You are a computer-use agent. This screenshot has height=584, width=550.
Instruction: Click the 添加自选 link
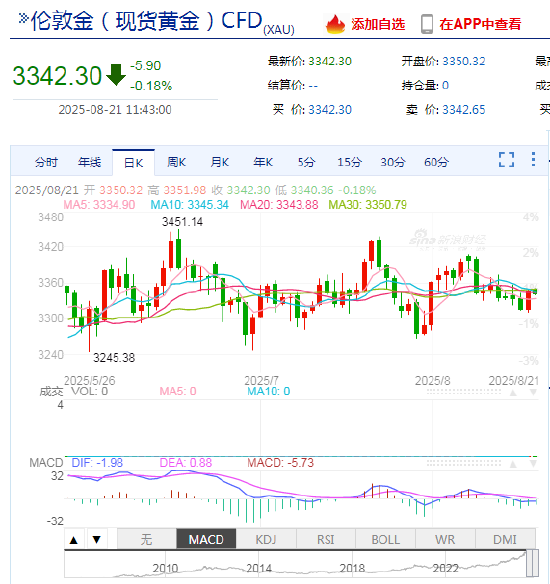pos(378,24)
